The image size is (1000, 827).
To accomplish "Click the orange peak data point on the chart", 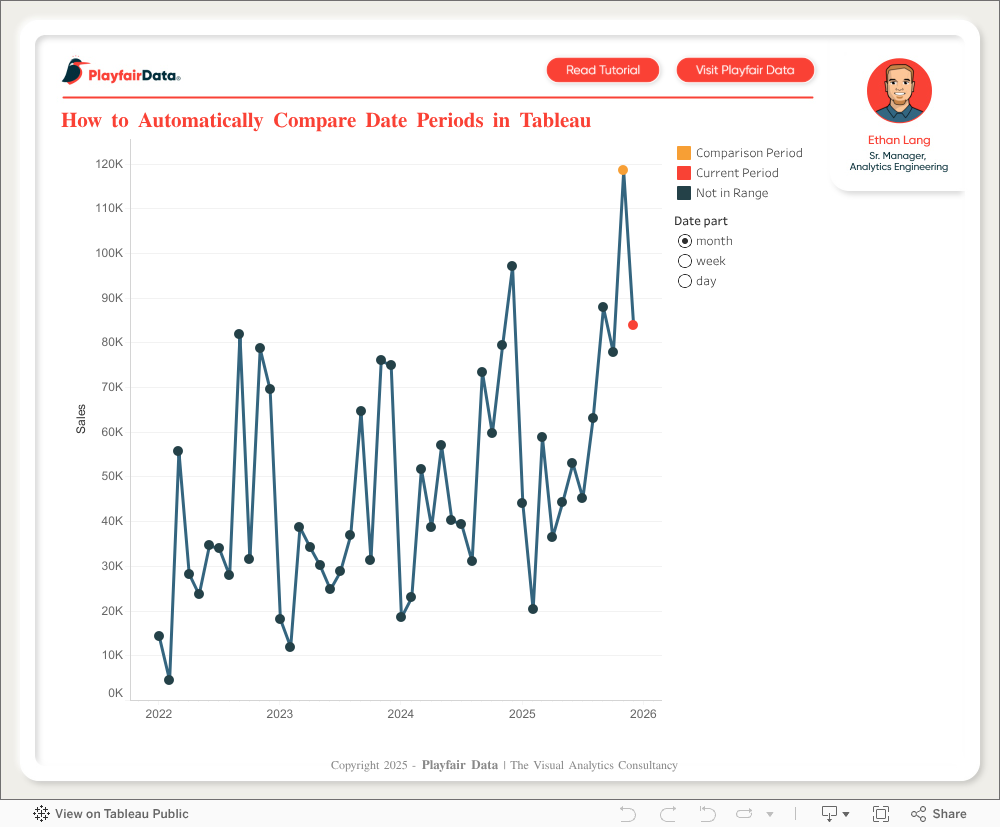I will (x=623, y=170).
